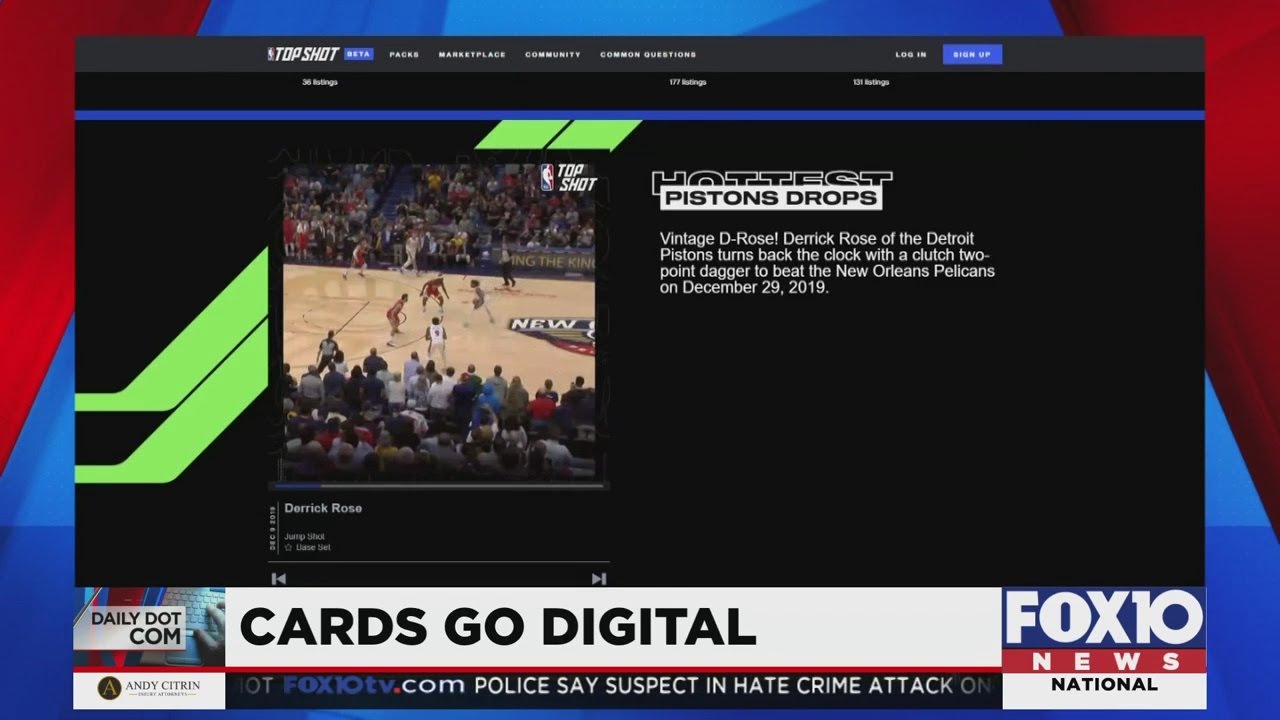Click the video progress bar
This screenshot has width=1280, height=720.
pos(440,486)
